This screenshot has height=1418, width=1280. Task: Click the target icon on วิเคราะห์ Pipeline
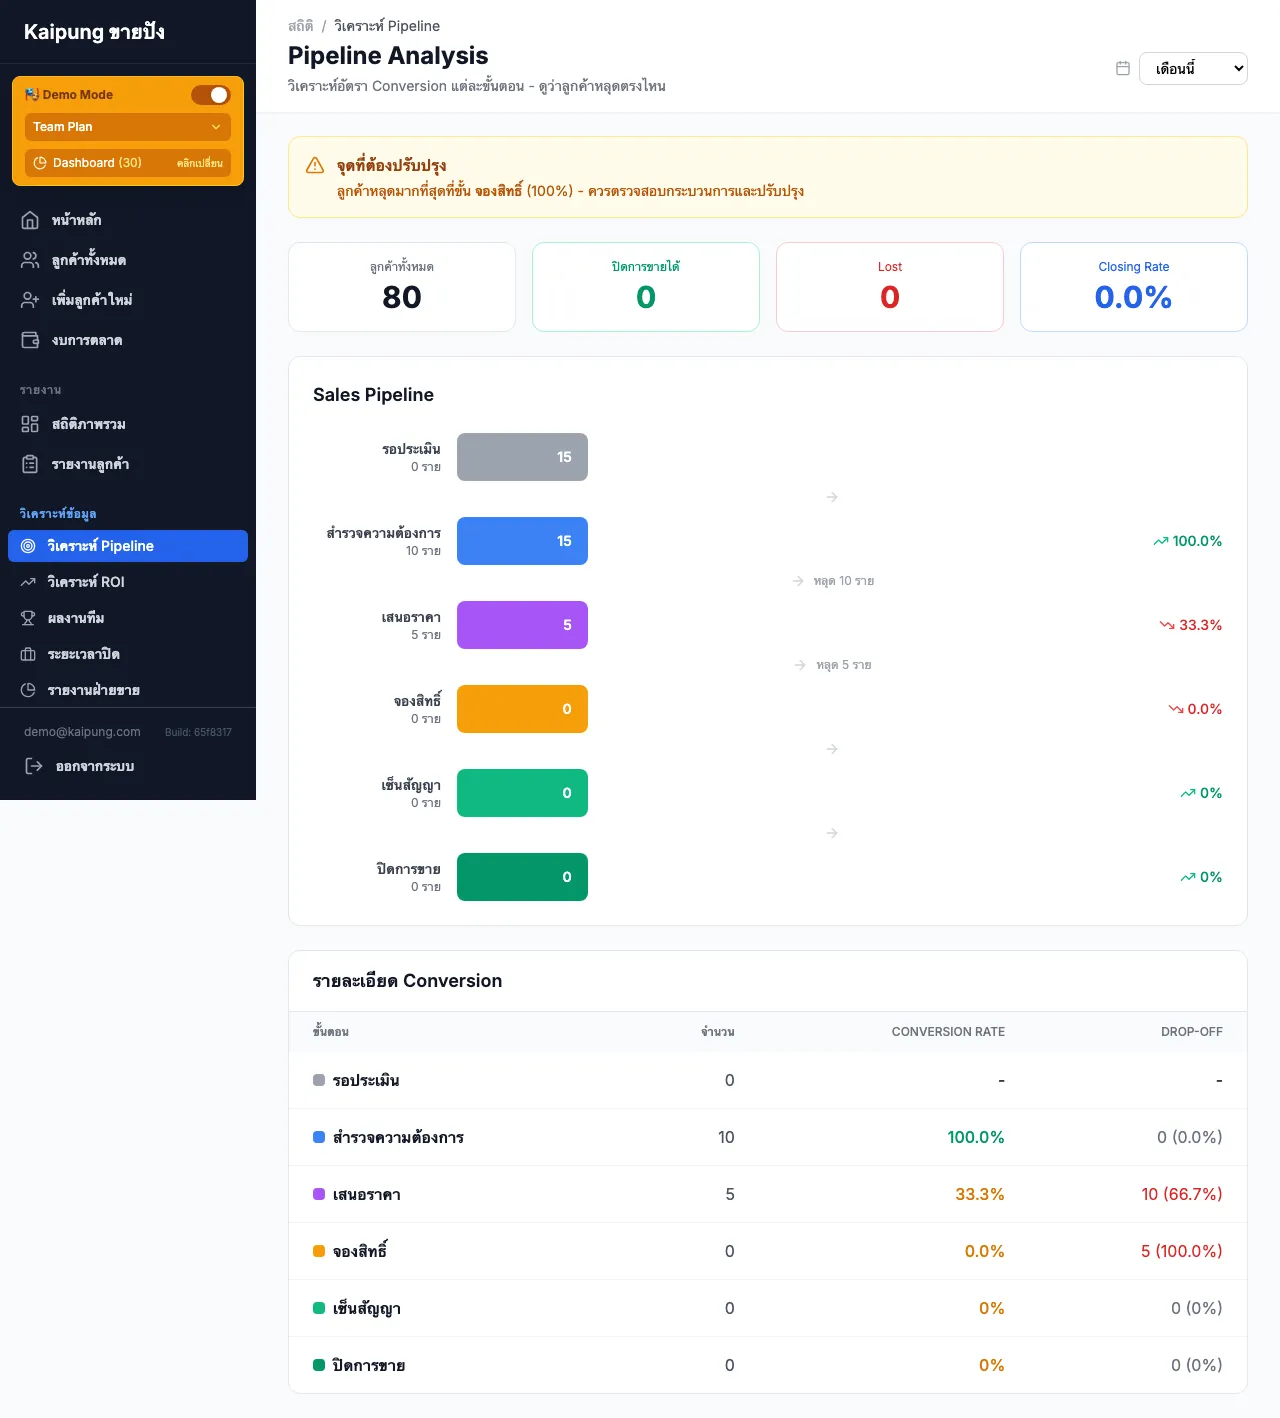coord(29,546)
